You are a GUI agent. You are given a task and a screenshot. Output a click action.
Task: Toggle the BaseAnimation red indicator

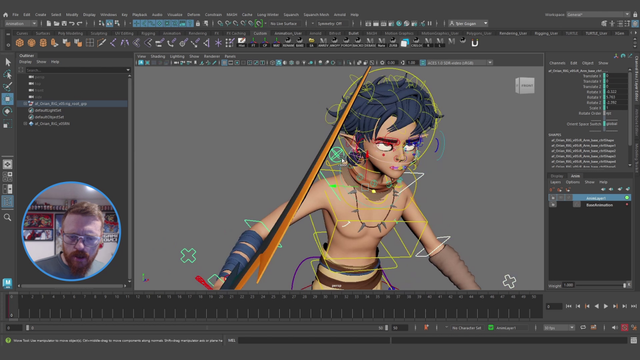627,204
